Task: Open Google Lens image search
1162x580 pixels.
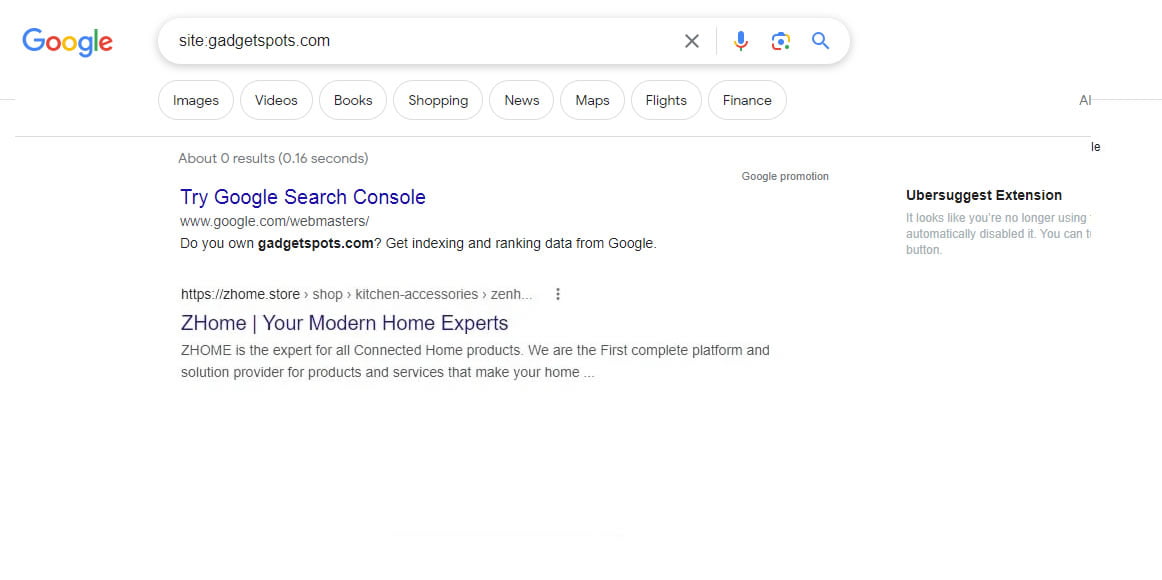Action: click(x=781, y=41)
